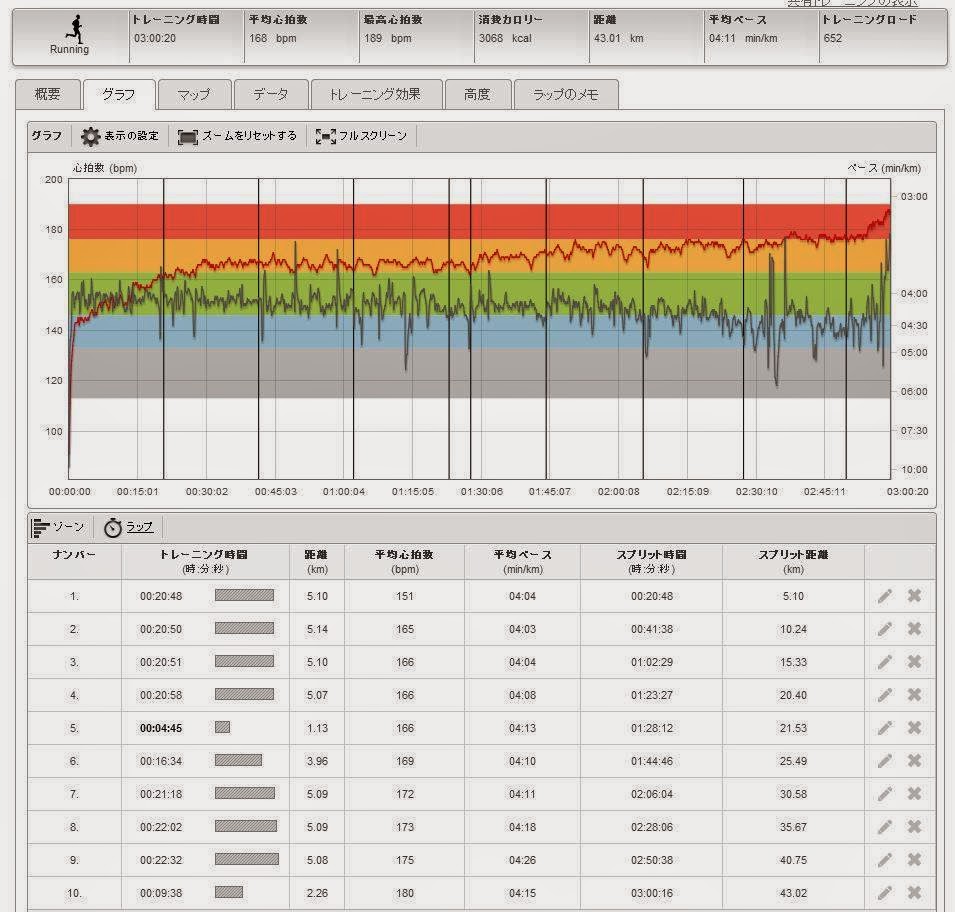Click the Running activity icon
This screenshot has width=955, height=912.
[x=75, y=28]
